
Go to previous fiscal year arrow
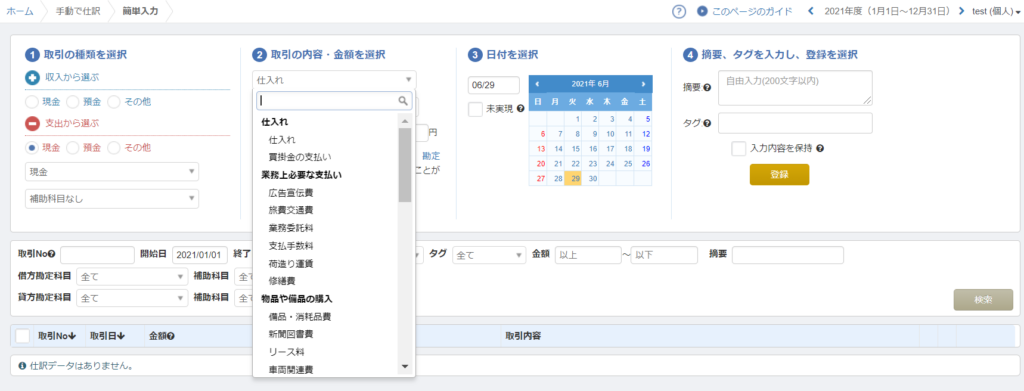pos(811,11)
